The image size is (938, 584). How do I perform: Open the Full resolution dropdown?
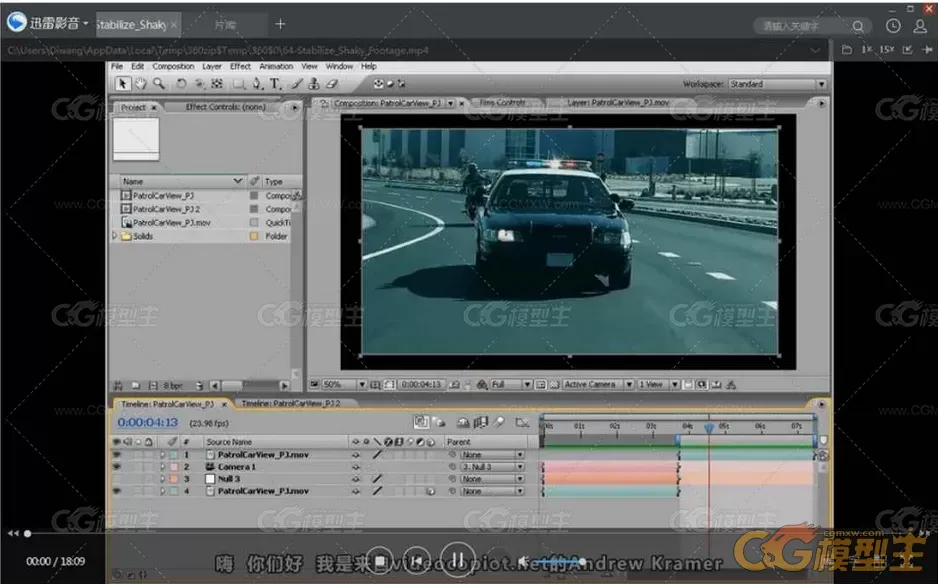511,385
